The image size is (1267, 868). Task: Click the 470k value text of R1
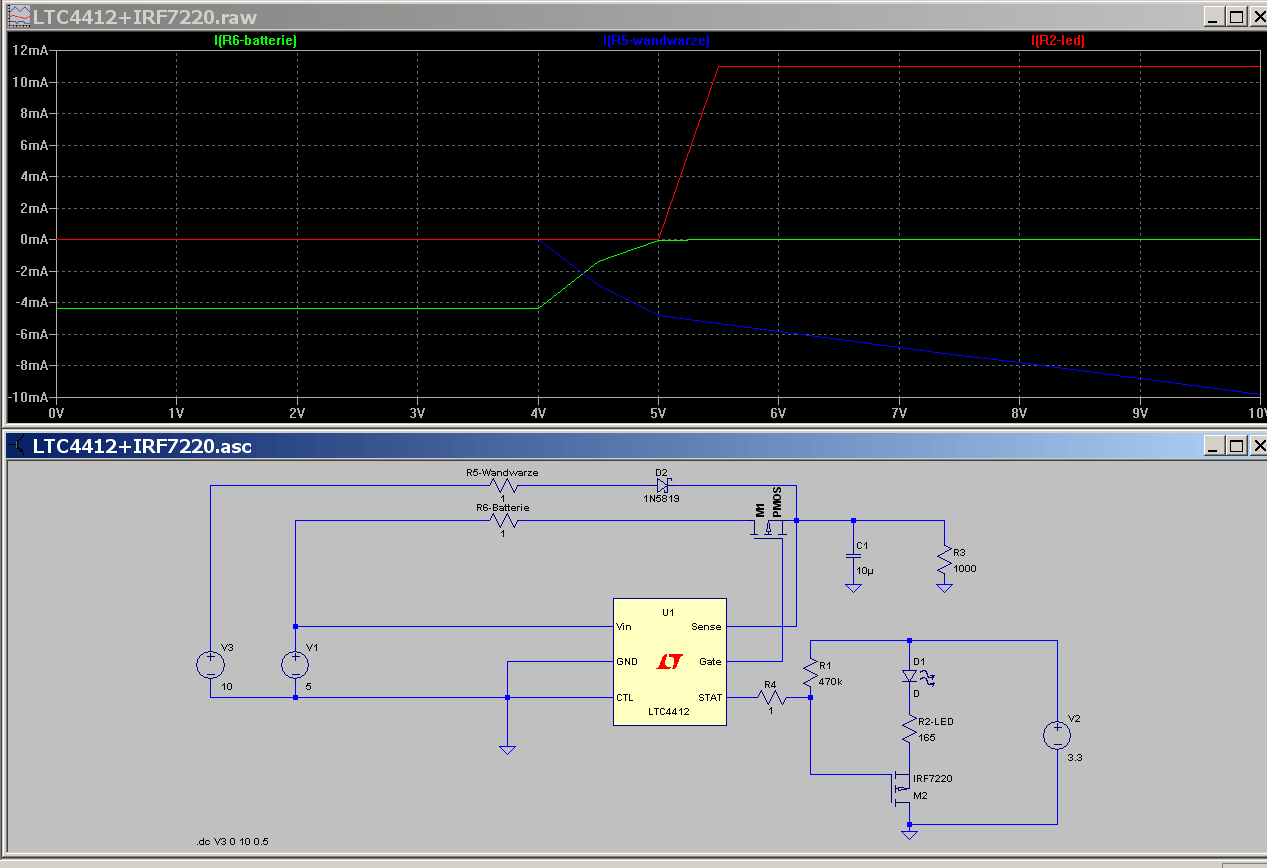point(829,681)
